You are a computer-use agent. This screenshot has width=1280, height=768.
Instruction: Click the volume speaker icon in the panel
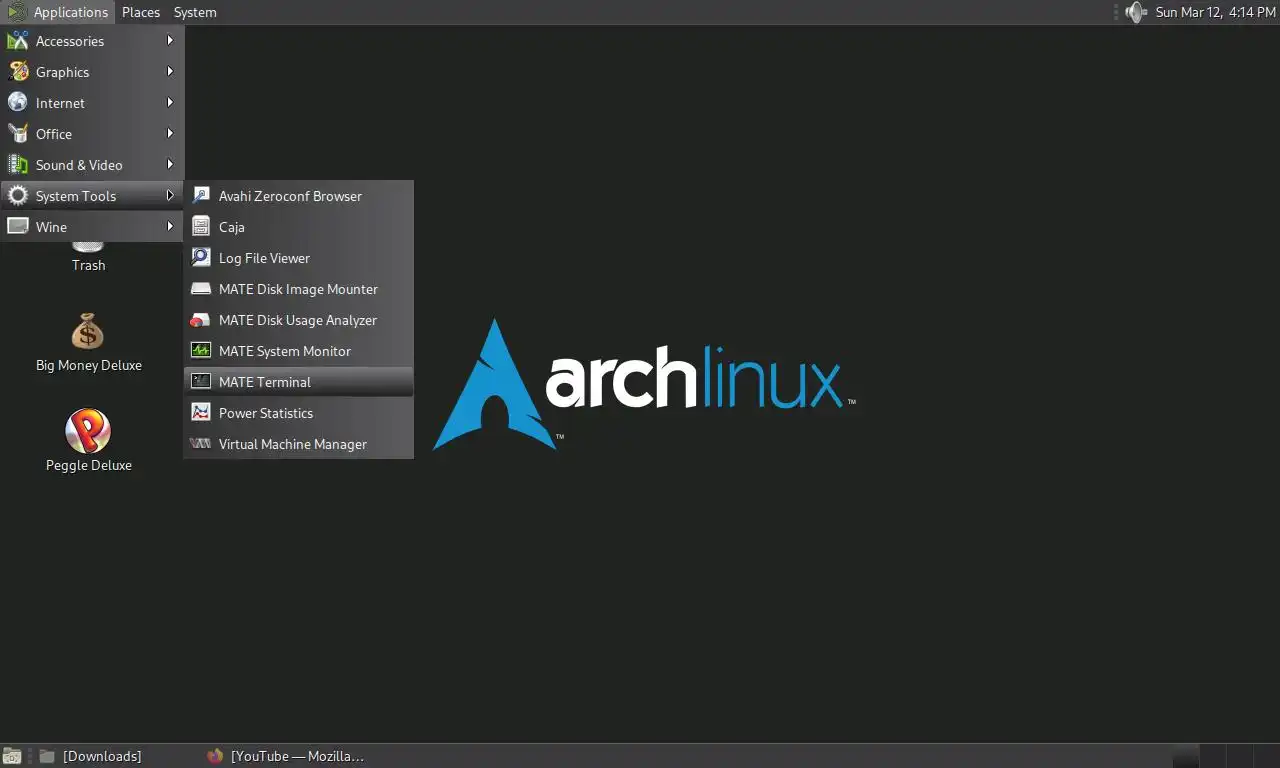point(1135,12)
